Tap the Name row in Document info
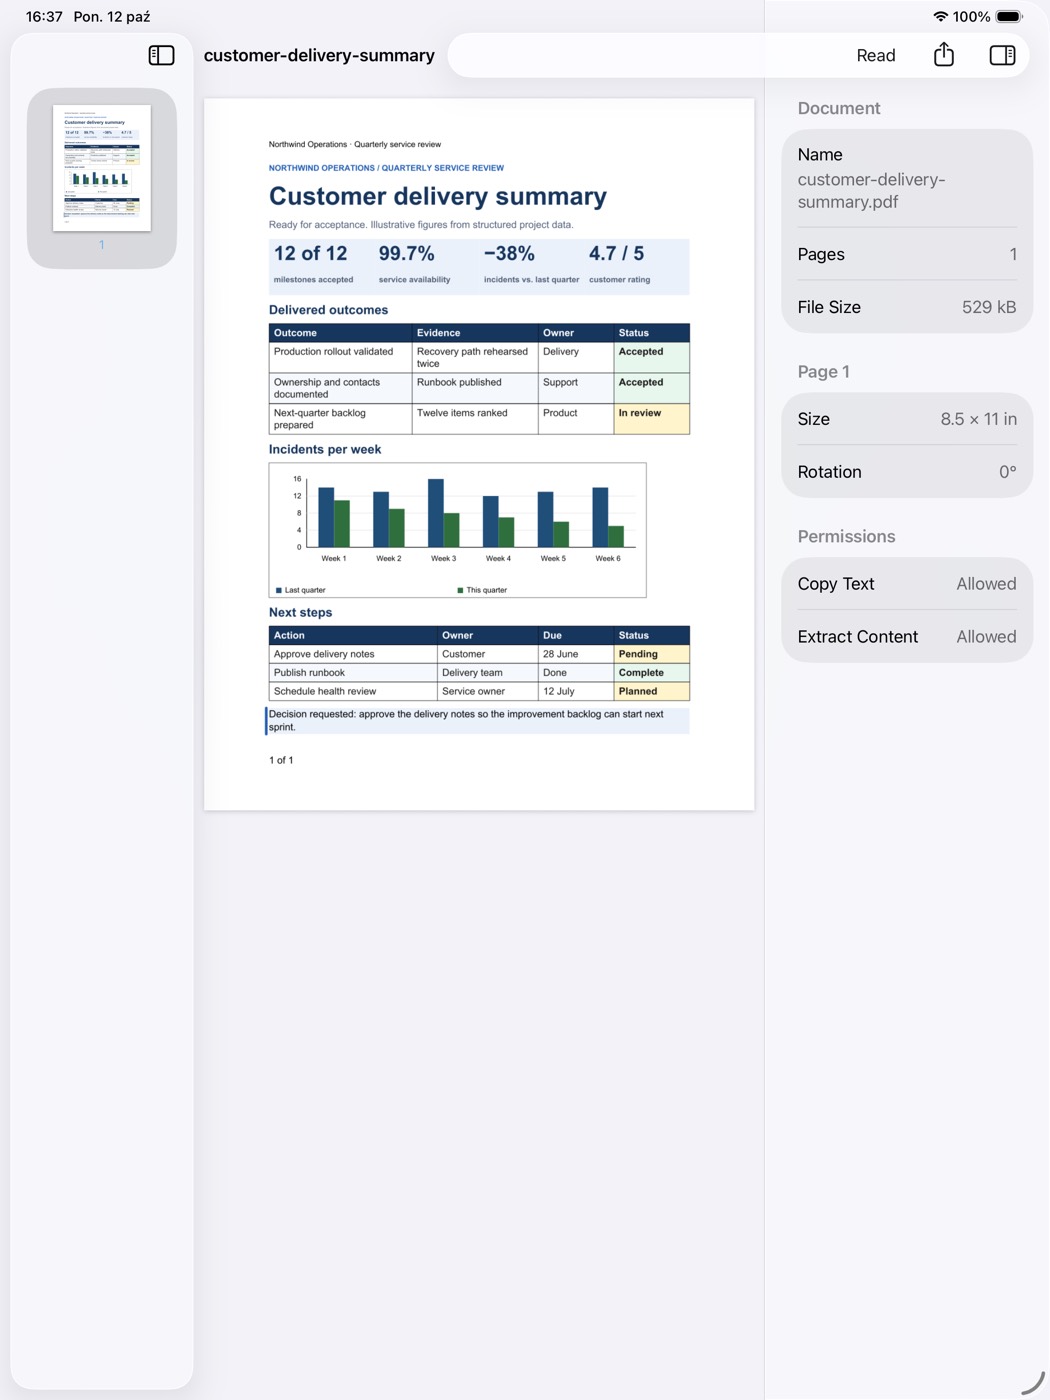This screenshot has width=1050, height=1400. [x=907, y=178]
